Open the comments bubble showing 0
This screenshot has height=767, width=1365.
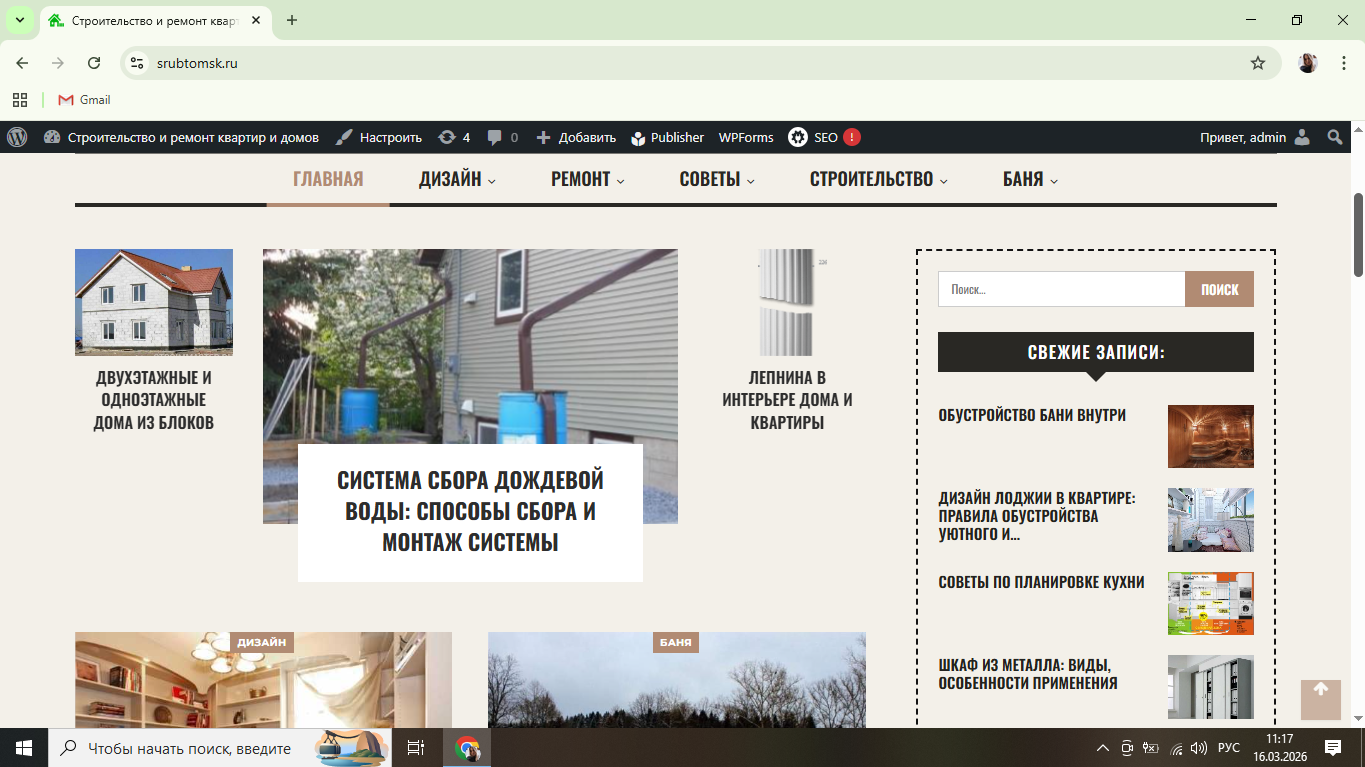pos(503,137)
